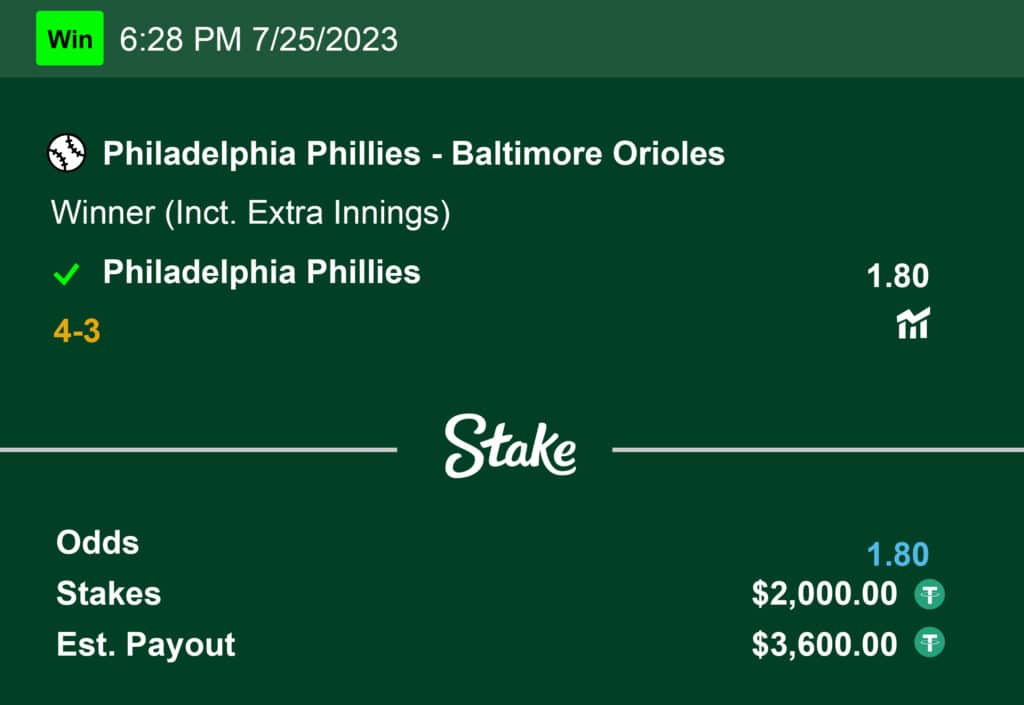Click the Stake logo
Viewport: 1024px width, 705px height.
[x=510, y=446]
